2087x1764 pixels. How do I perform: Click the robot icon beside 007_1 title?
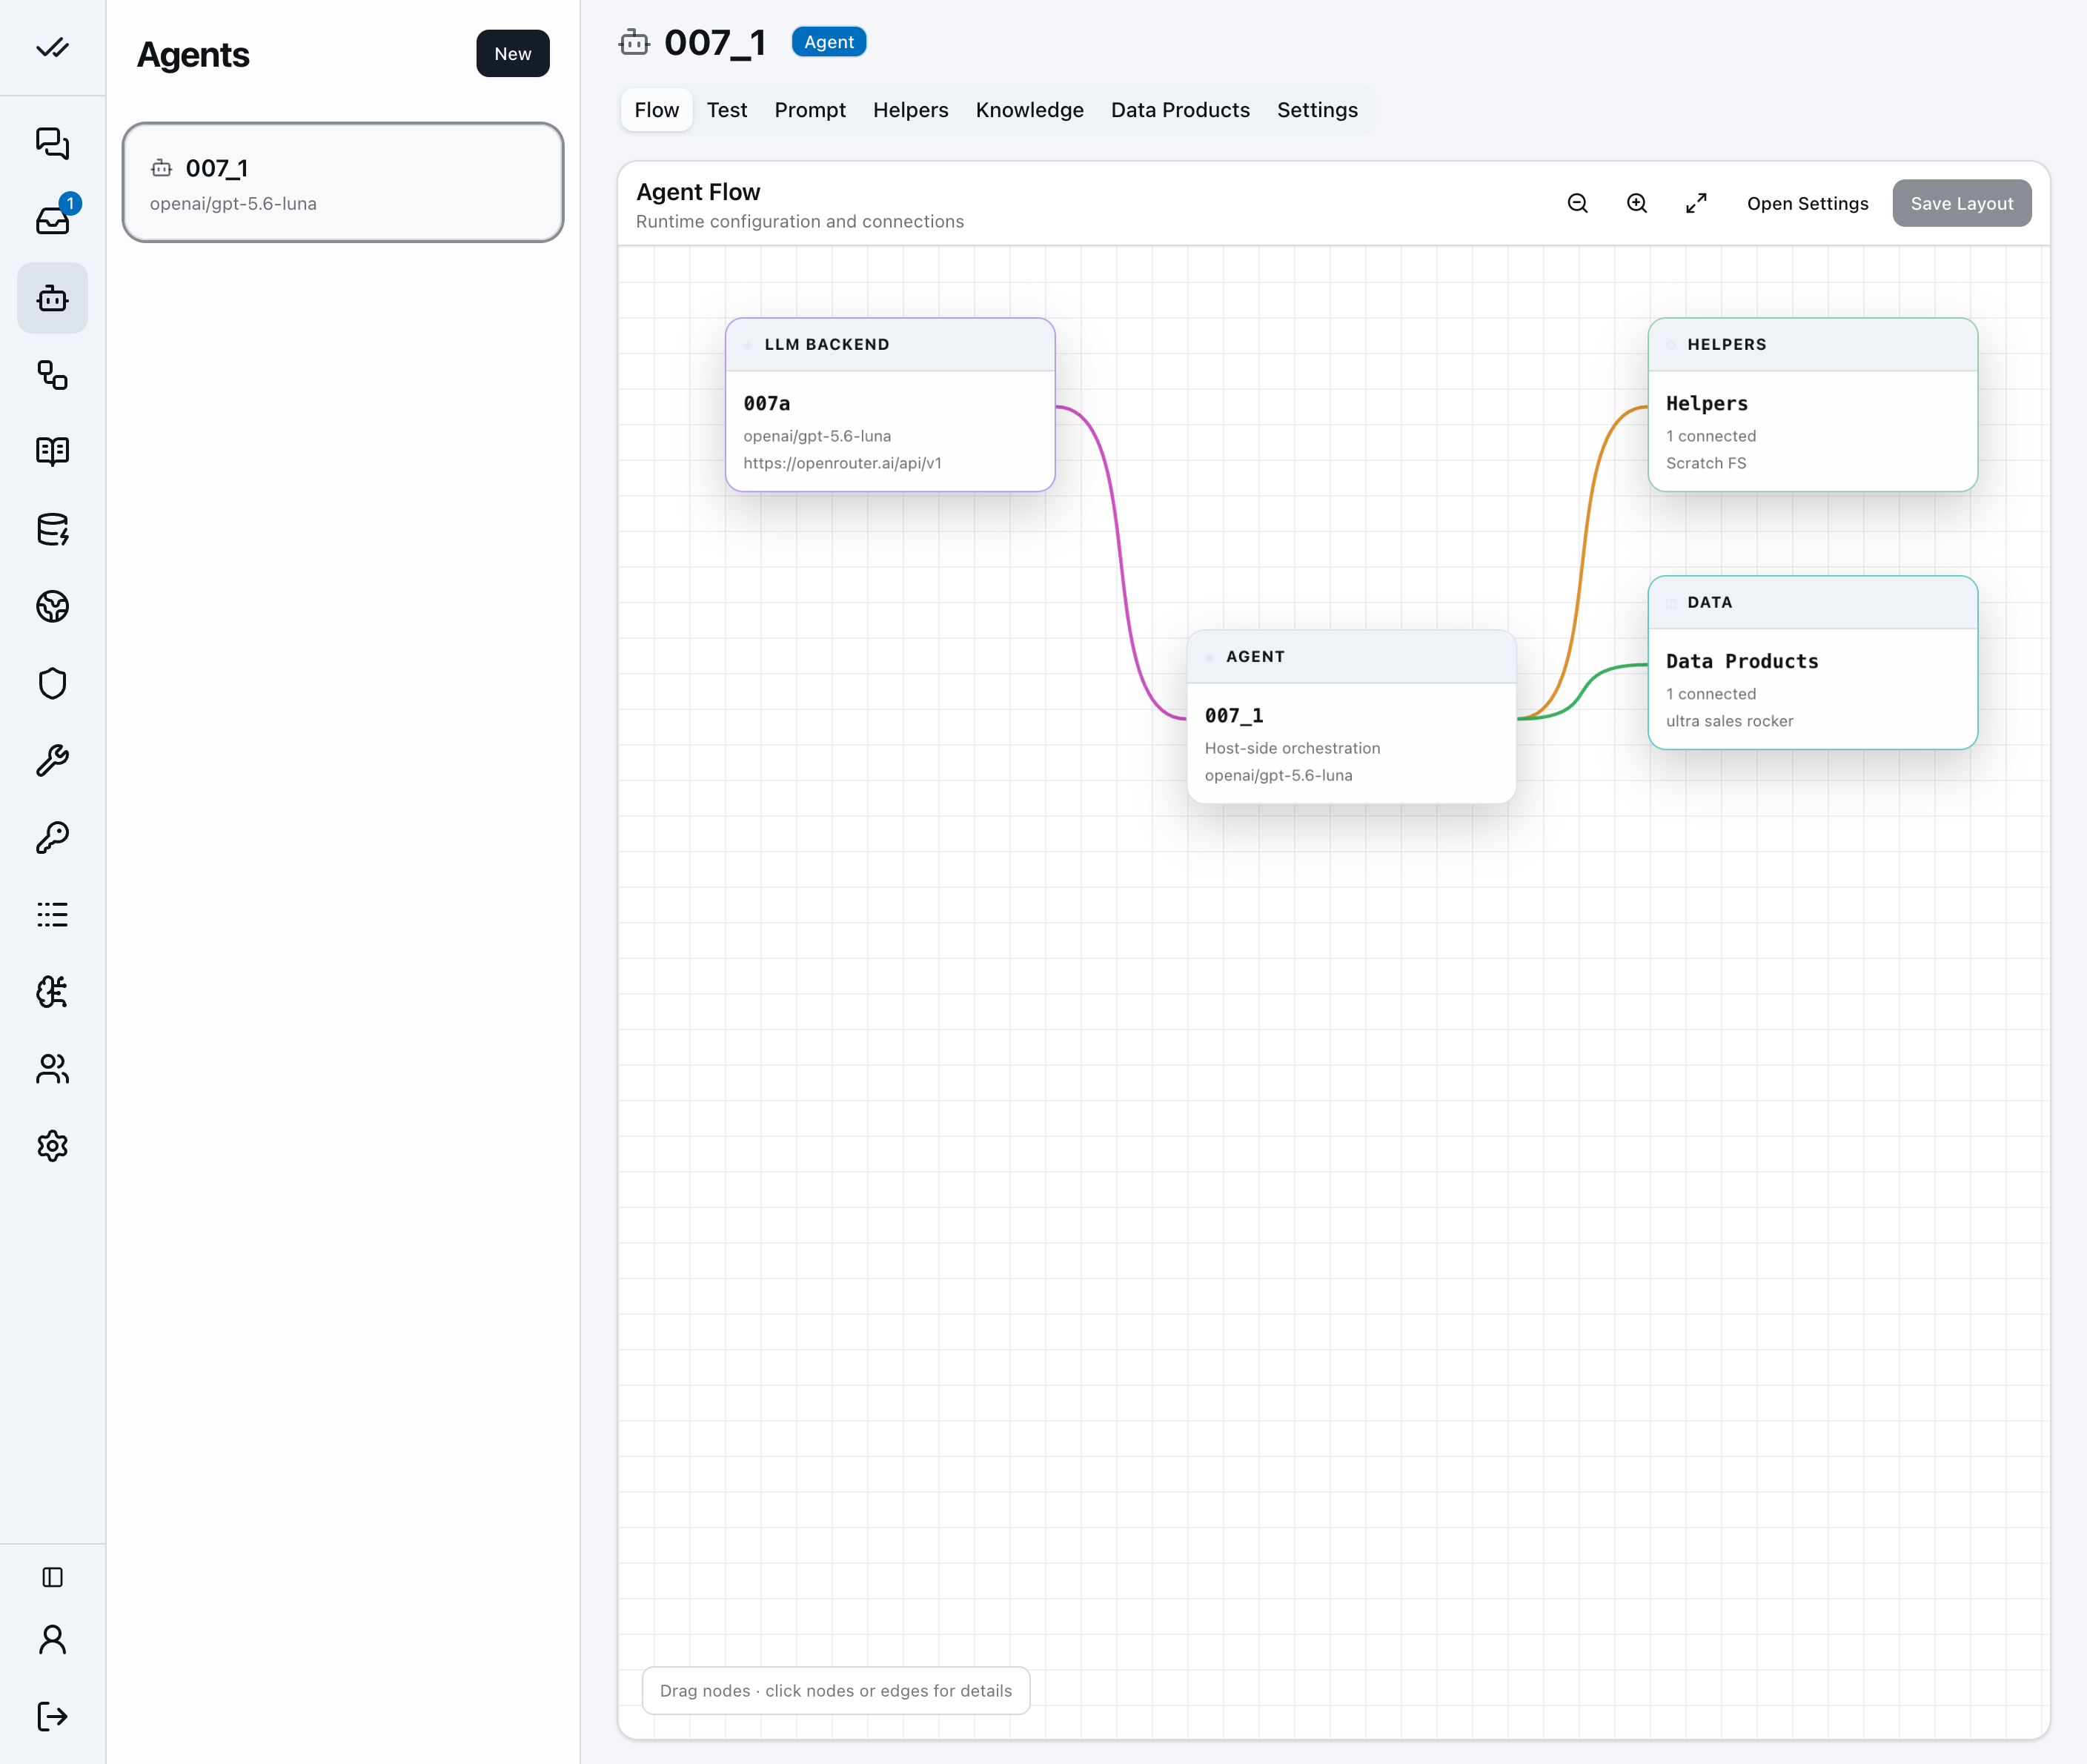pos(634,42)
